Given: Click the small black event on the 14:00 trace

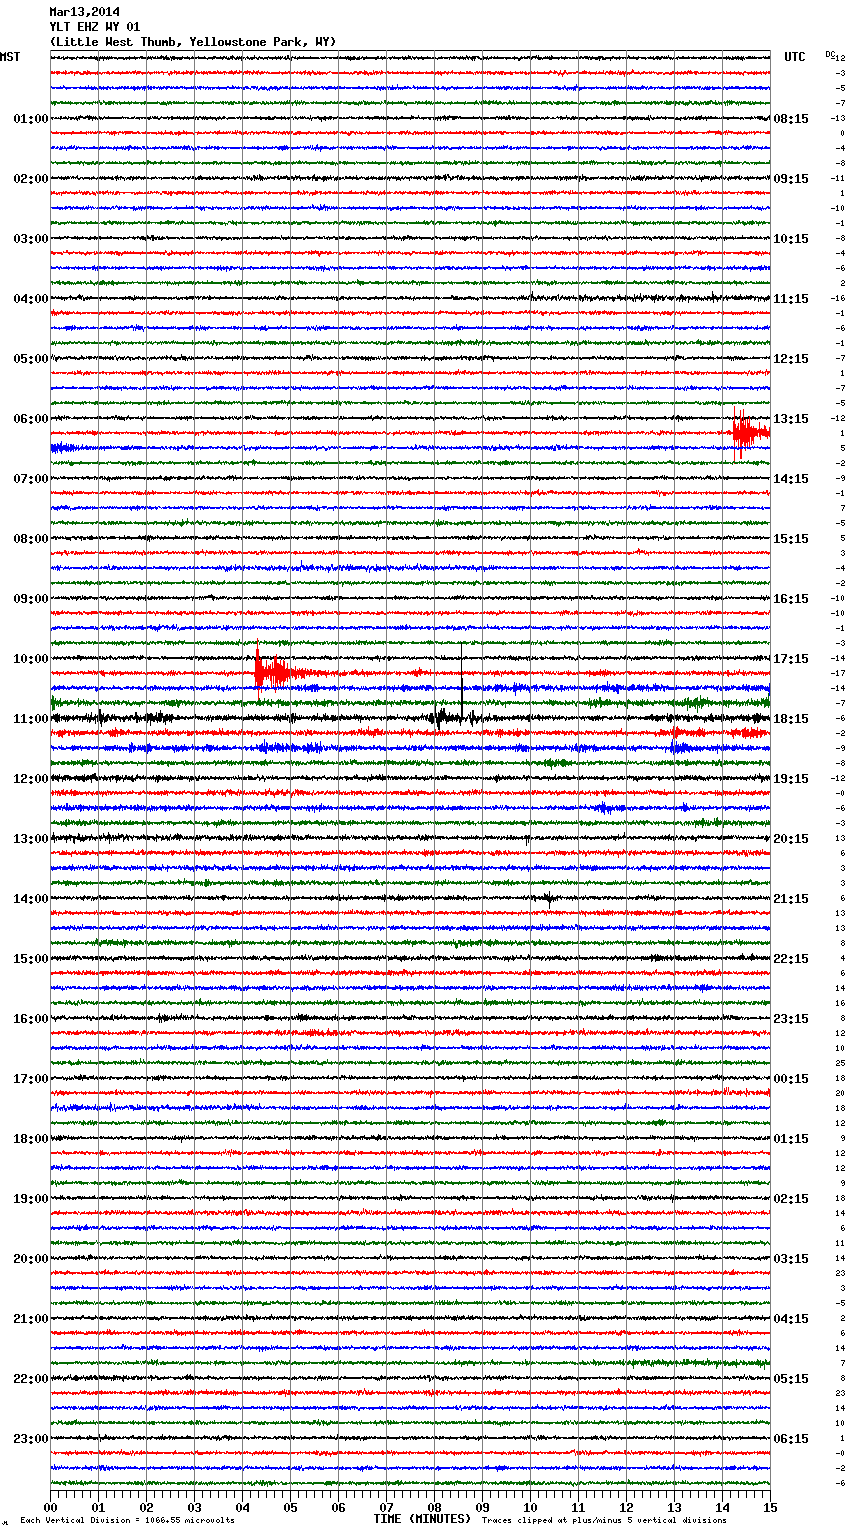Looking at the screenshot, I should 548,898.
